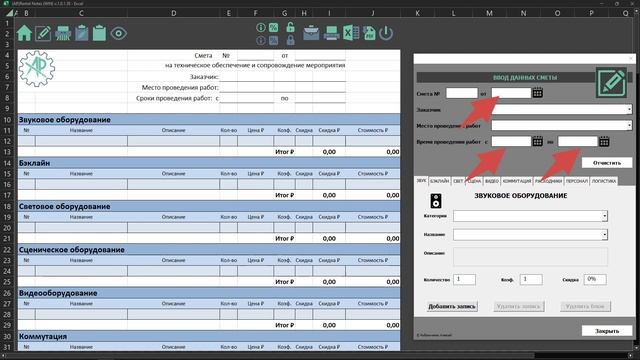Image resolution: width=640 pixels, height=360 pixels.
Task: Click the printer icon in the toolbar
Action: [x=331, y=33]
